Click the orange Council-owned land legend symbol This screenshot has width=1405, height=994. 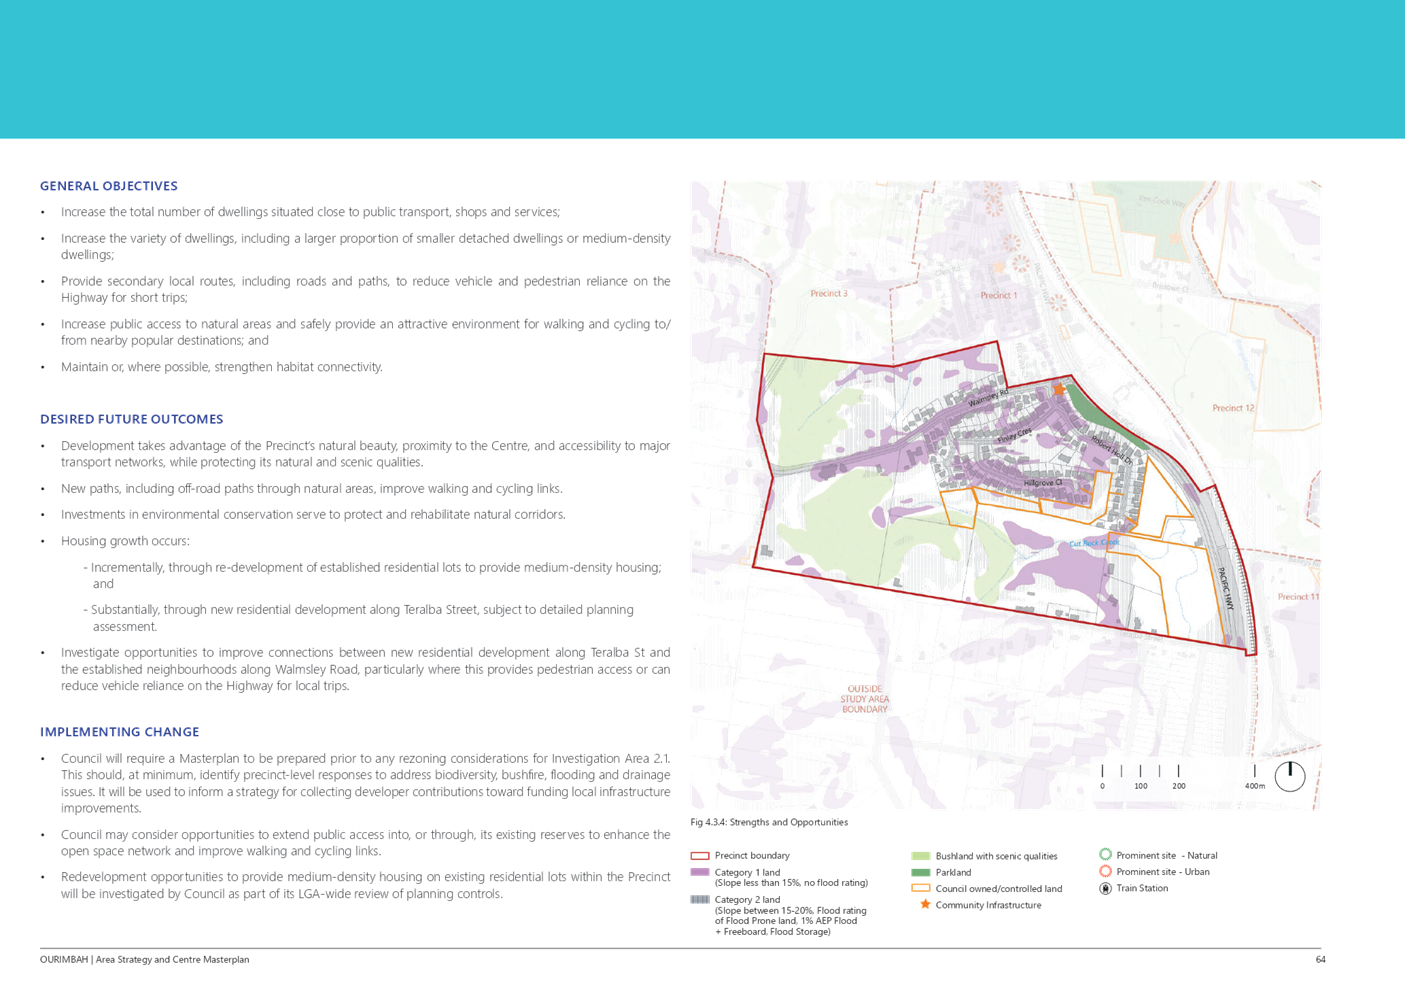pos(921,888)
